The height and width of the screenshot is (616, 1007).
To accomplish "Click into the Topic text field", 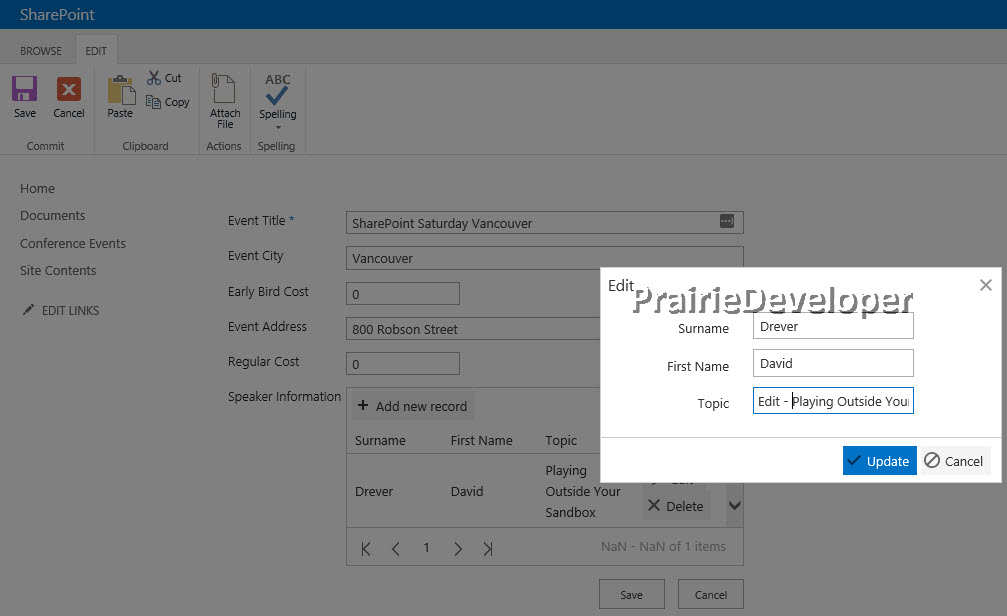I will (x=833, y=401).
